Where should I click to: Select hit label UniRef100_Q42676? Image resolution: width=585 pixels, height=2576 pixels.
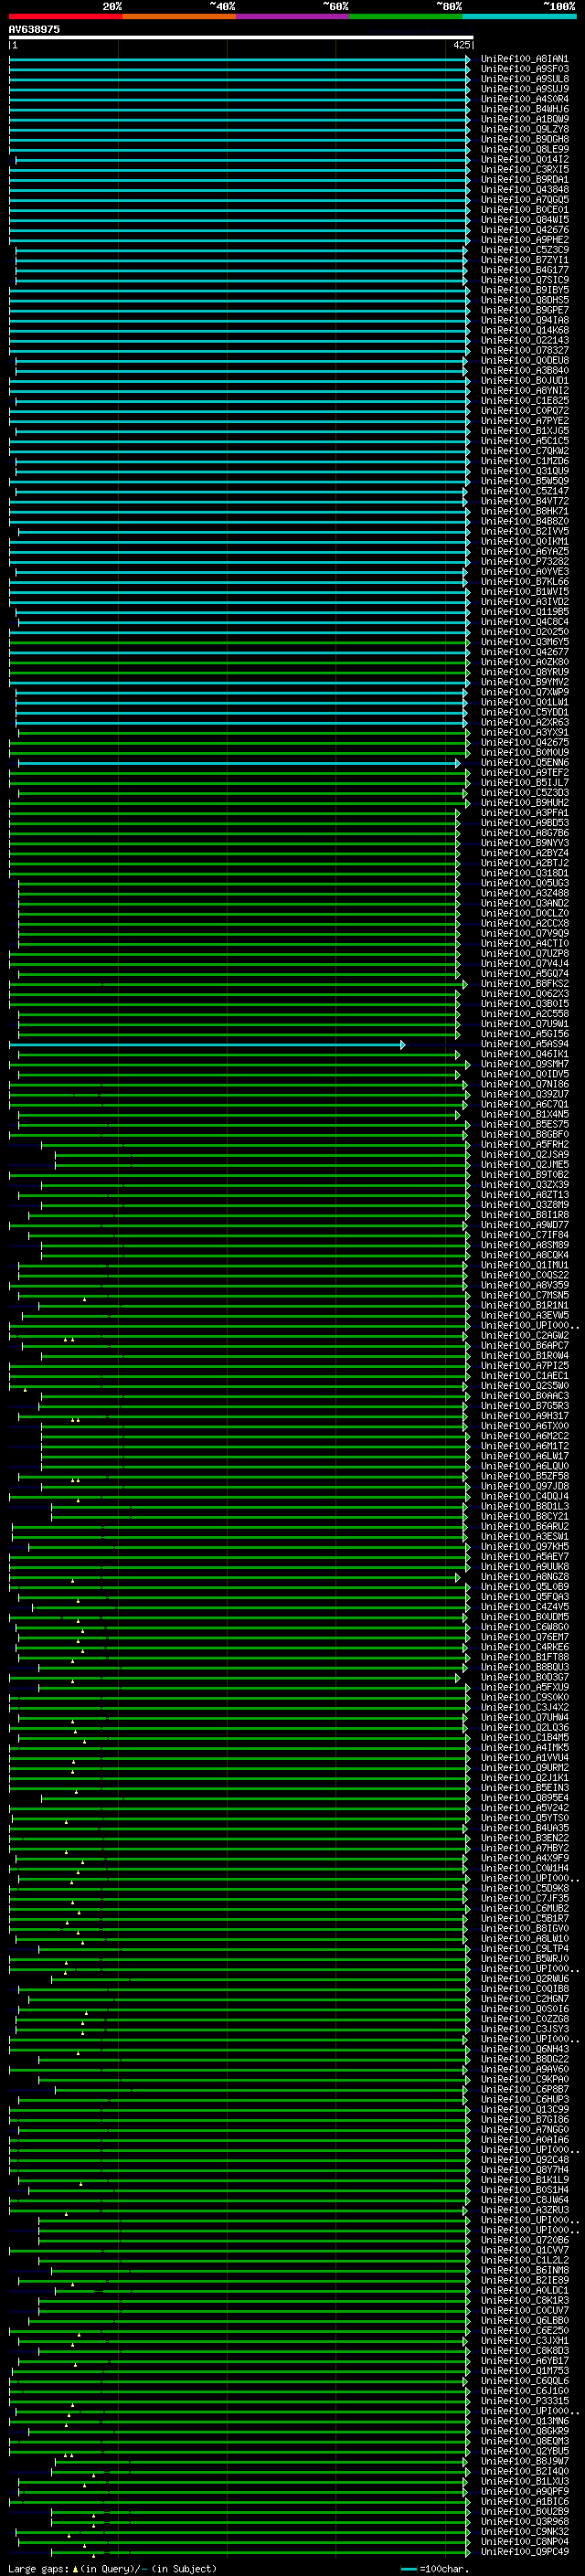point(524,230)
